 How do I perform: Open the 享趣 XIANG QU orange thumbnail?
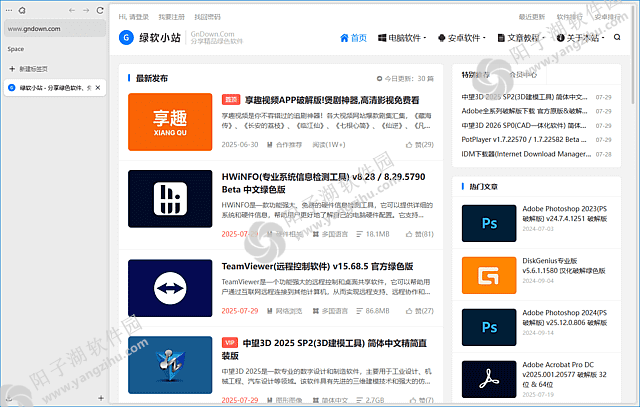pos(170,122)
